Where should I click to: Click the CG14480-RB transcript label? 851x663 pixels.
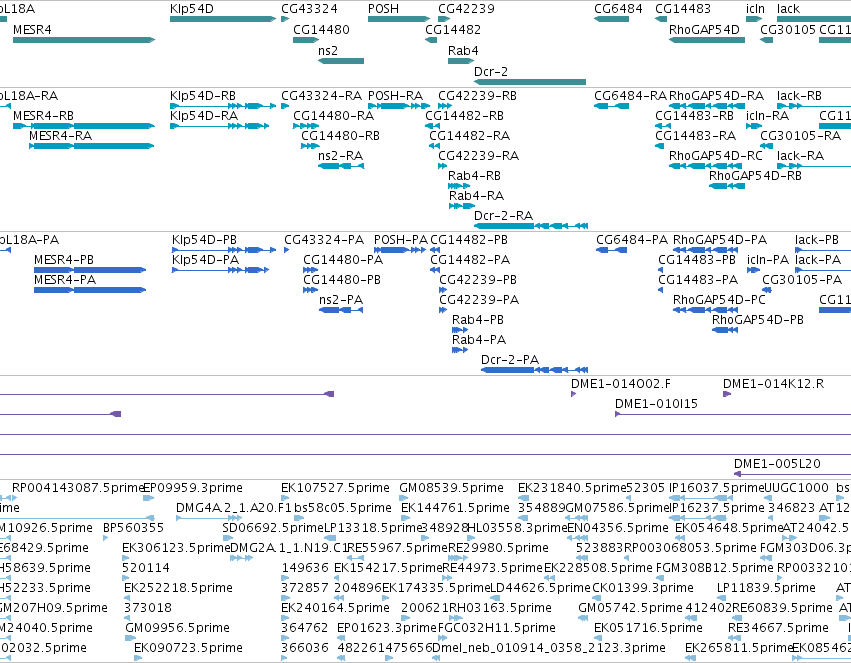340,136
